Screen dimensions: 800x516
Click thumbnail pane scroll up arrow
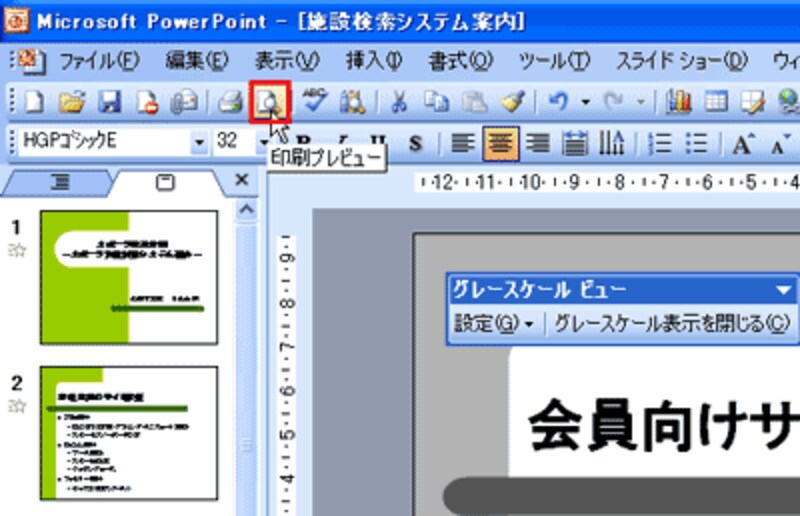pyautogui.click(x=247, y=209)
